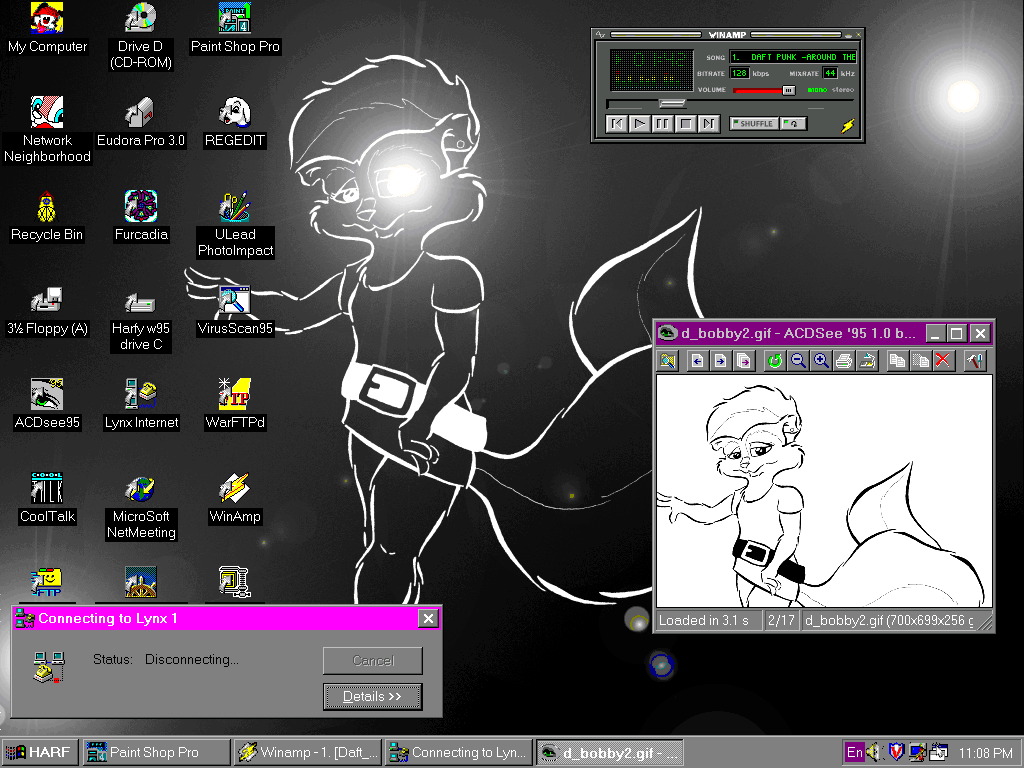This screenshot has width=1024, height=768.
Task: Zoom out in ACDSee viewer
Action: click(x=798, y=360)
